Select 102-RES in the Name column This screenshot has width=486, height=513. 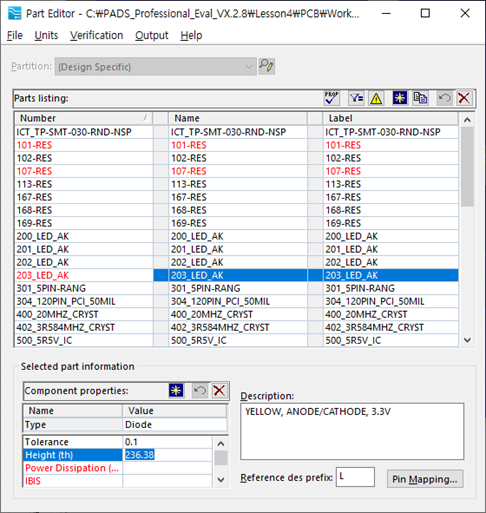(238, 158)
